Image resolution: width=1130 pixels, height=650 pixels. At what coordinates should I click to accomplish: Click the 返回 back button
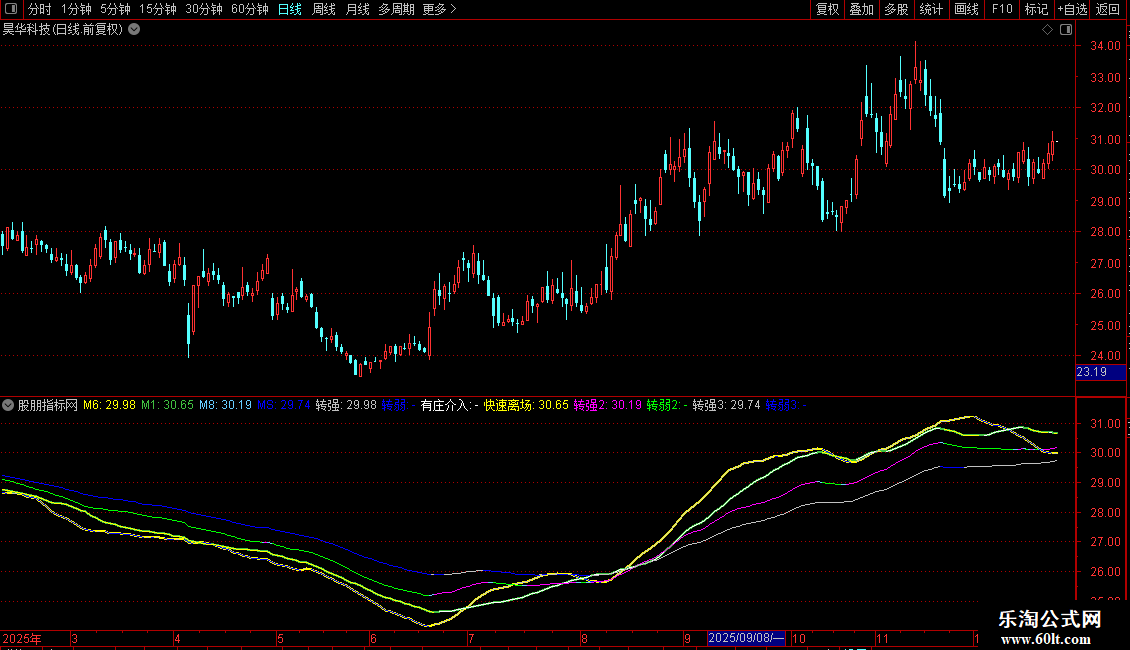click(x=1108, y=9)
